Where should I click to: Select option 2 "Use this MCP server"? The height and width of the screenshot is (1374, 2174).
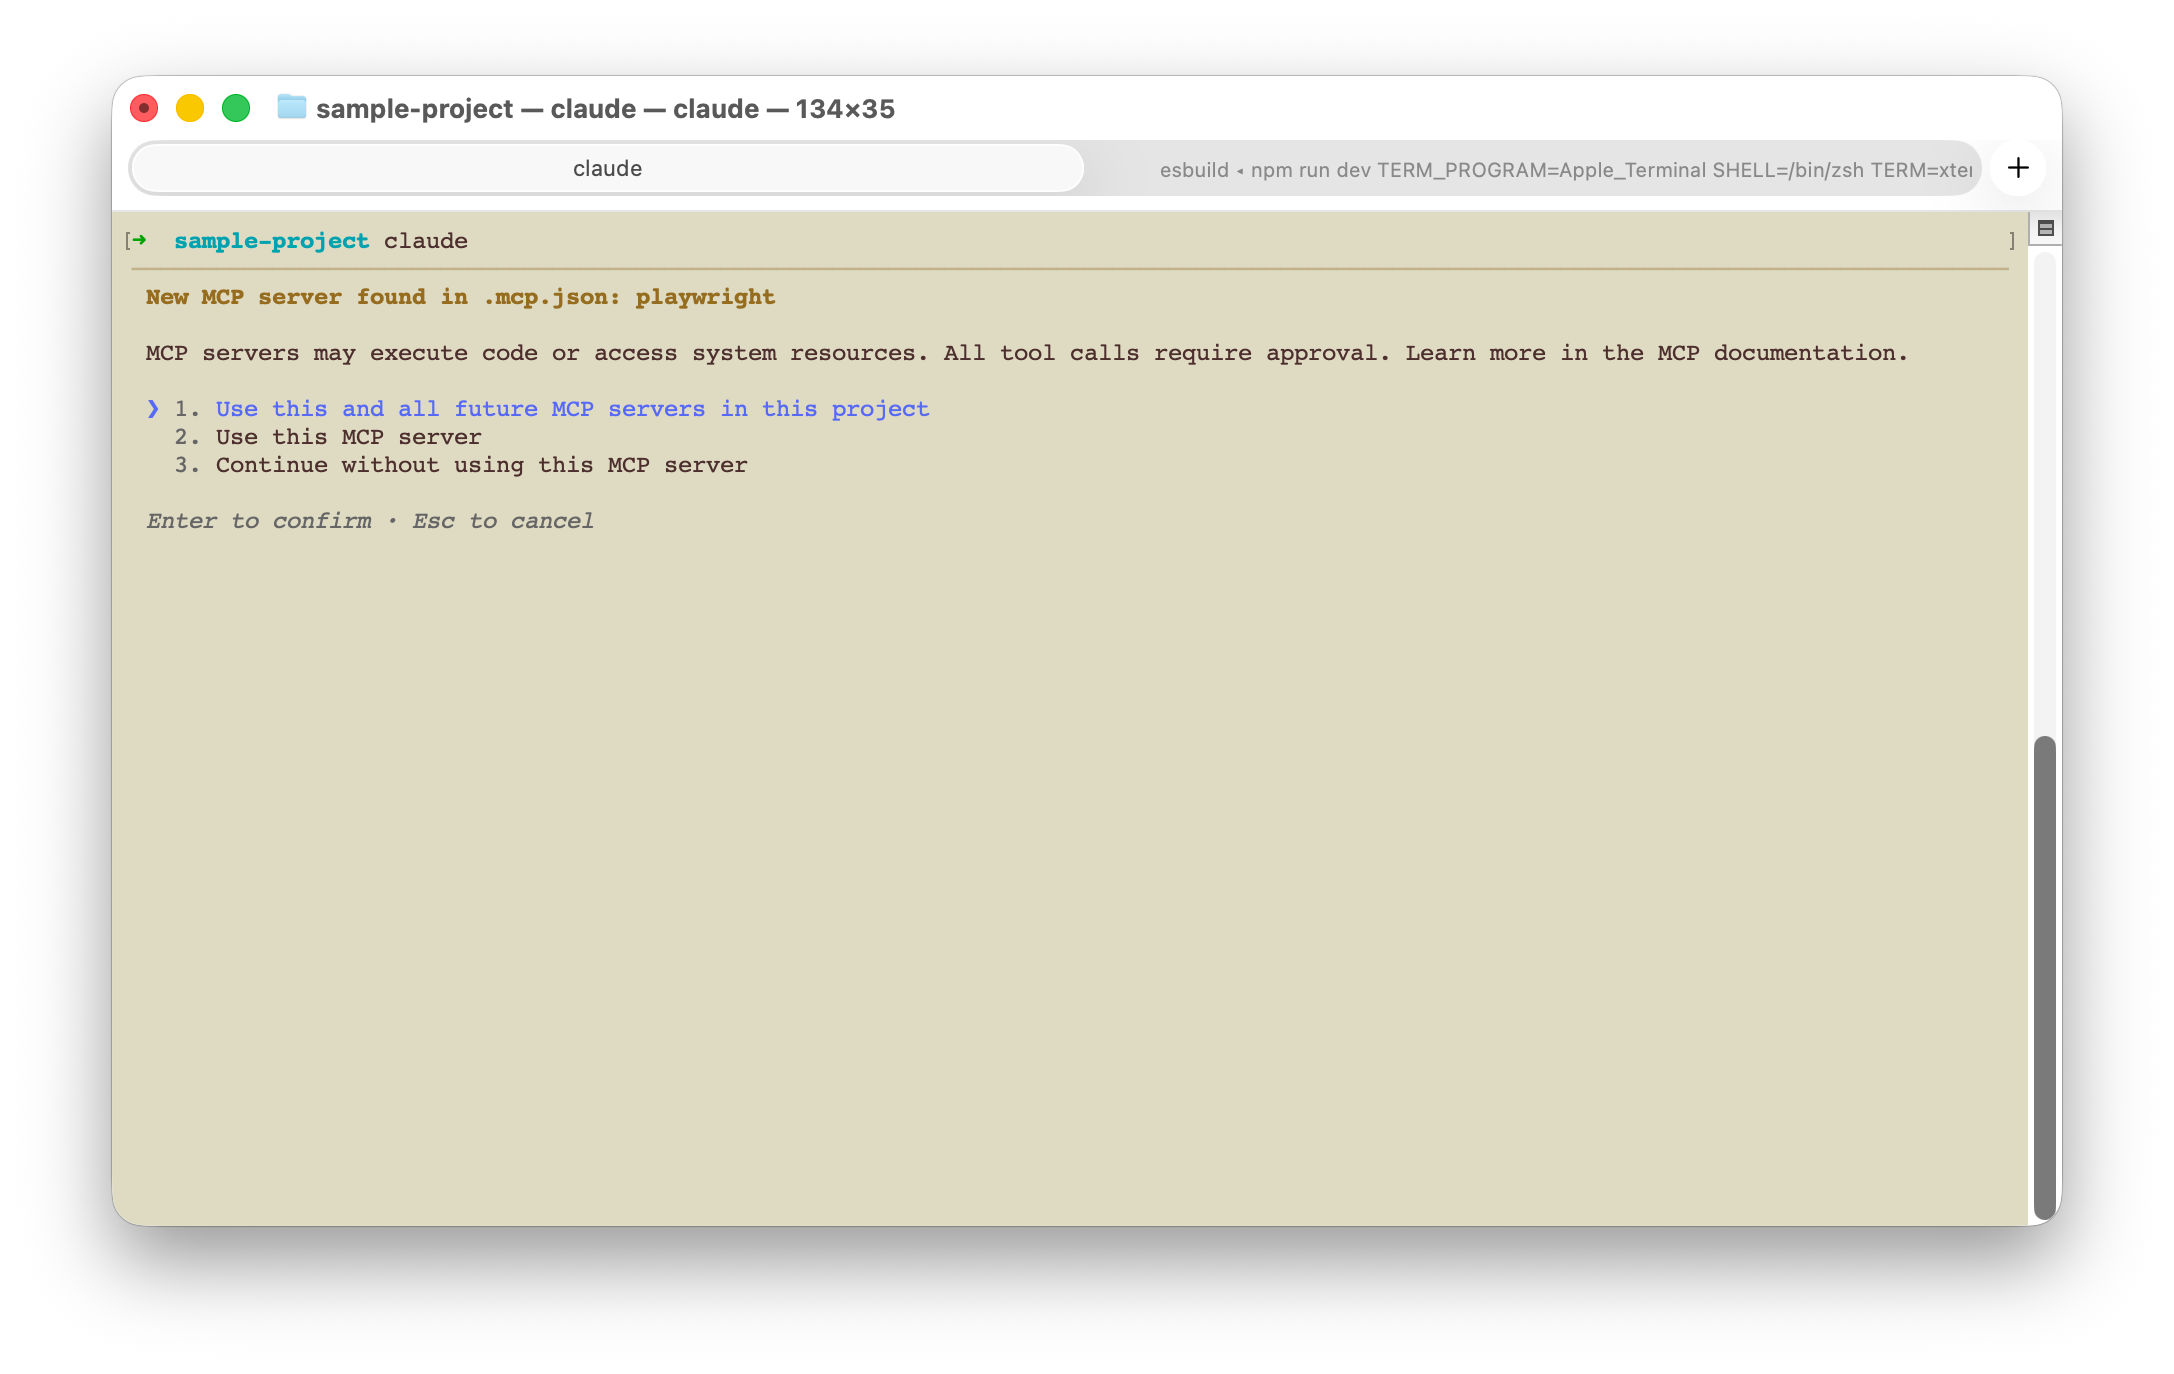[x=348, y=437]
